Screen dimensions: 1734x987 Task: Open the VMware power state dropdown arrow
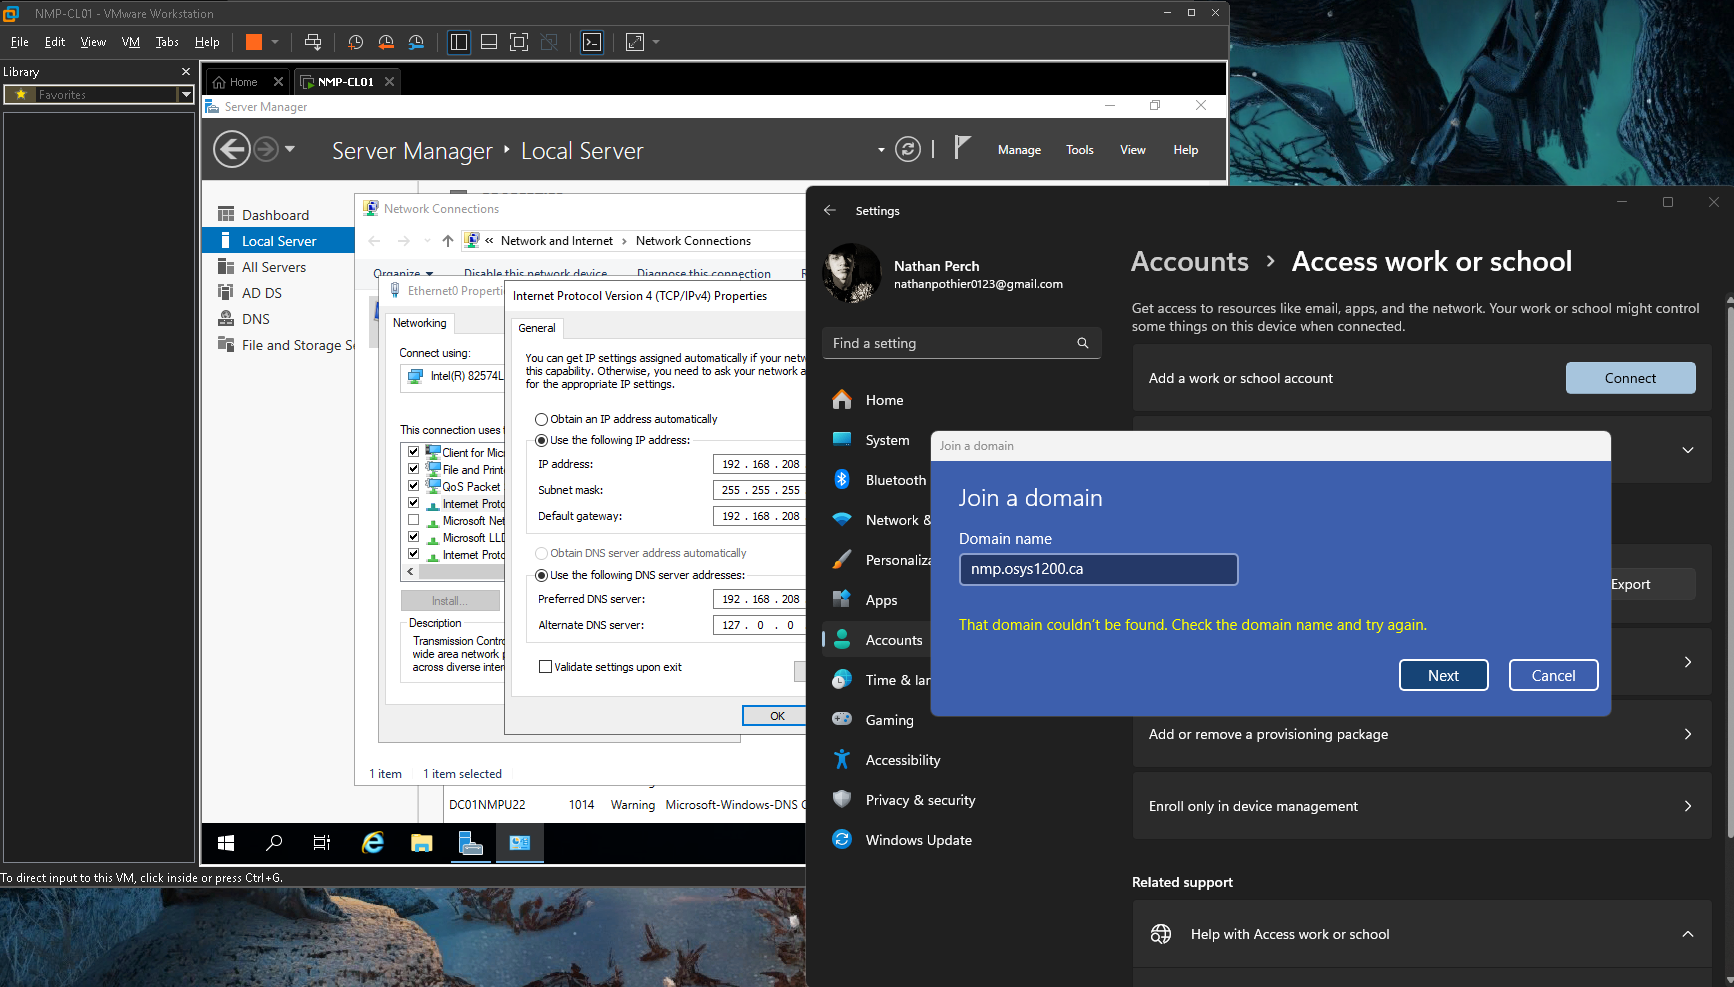[275, 42]
